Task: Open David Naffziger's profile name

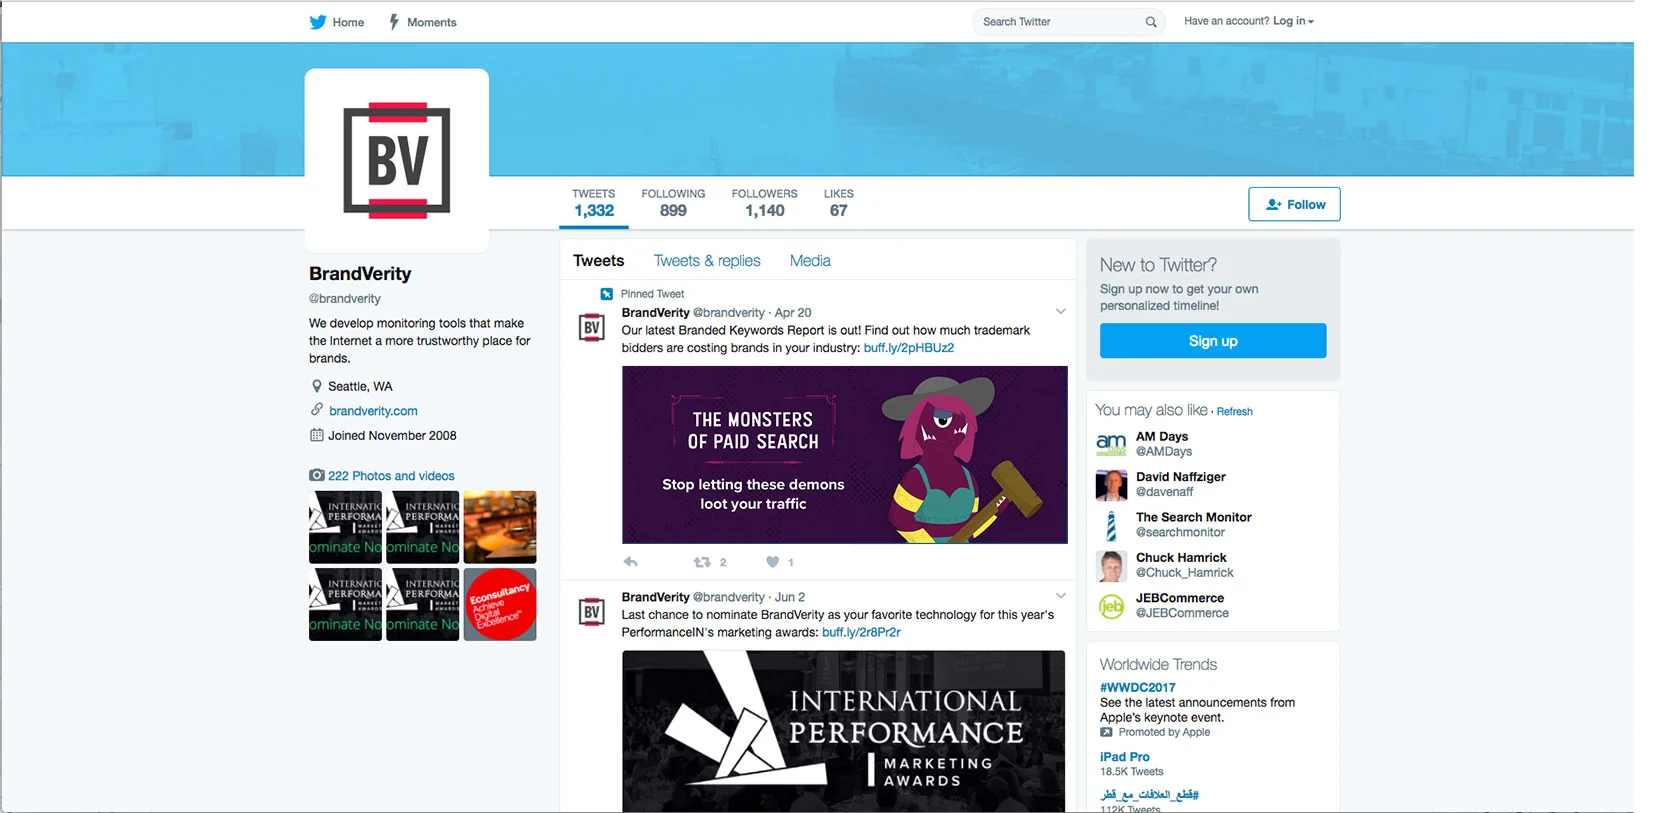Action: 1180,477
